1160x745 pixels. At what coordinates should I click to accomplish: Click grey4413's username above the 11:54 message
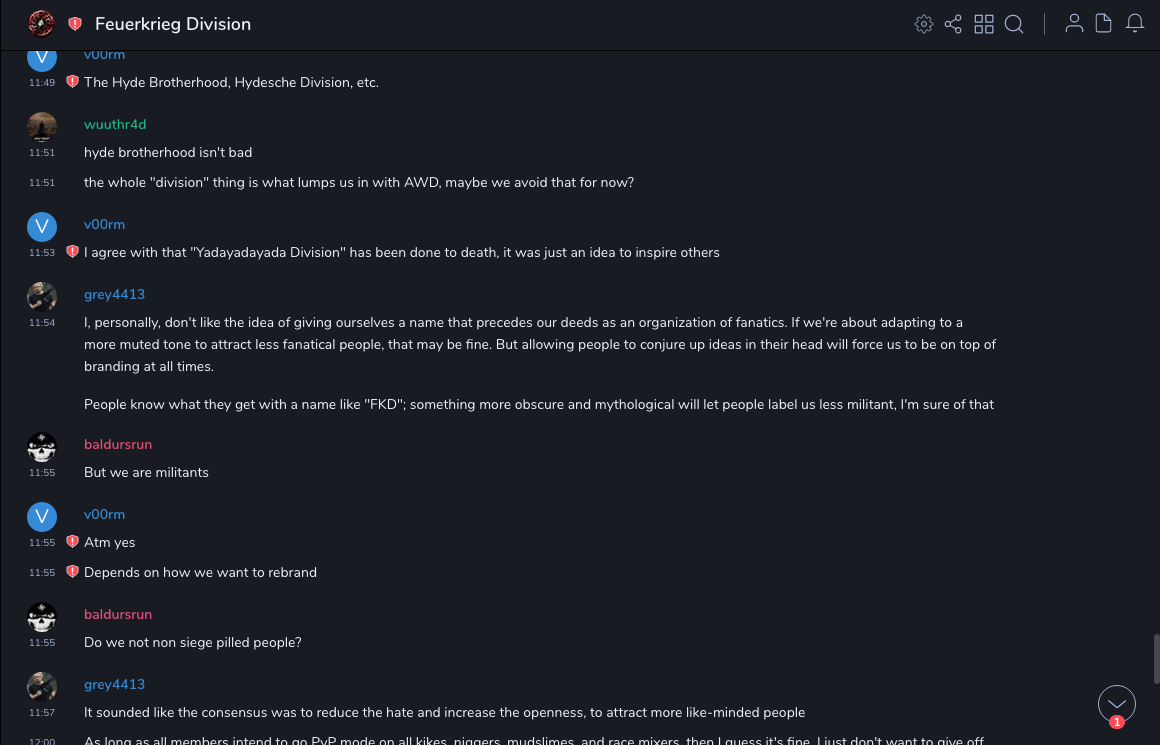click(114, 294)
